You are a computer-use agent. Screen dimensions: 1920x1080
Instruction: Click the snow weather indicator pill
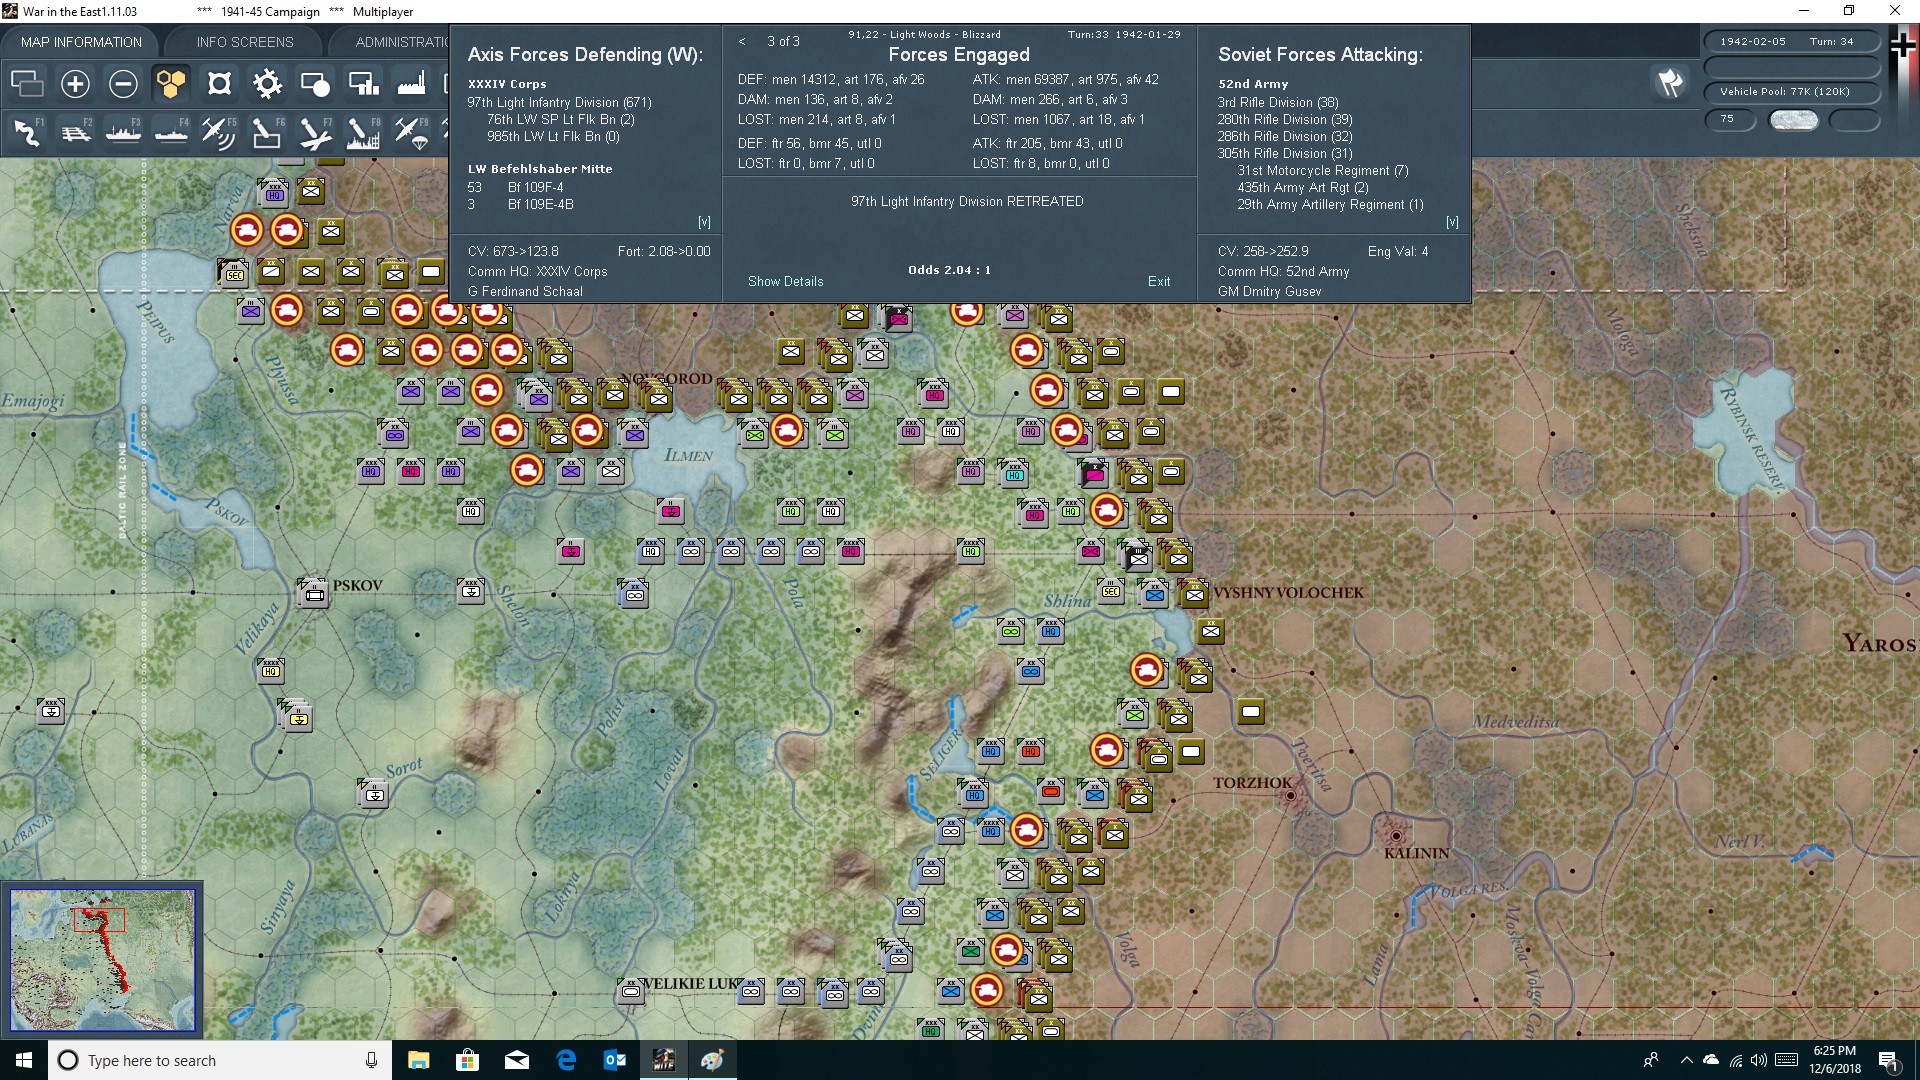pyautogui.click(x=1794, y=119)
